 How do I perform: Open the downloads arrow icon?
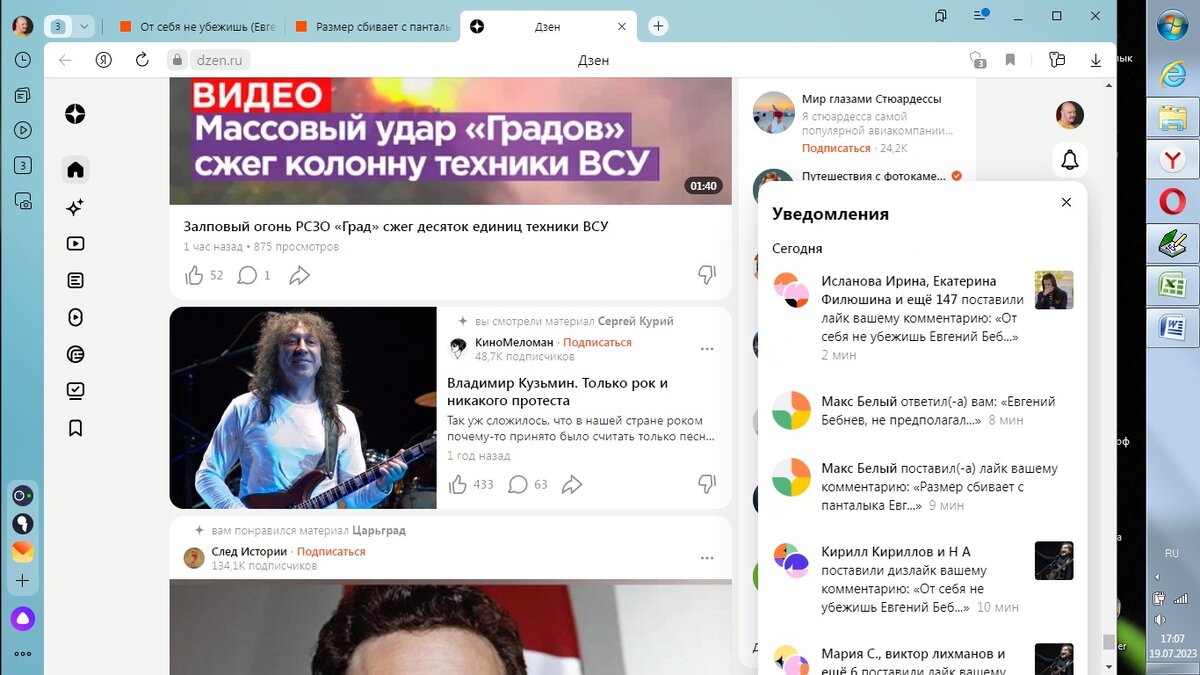1095,60
